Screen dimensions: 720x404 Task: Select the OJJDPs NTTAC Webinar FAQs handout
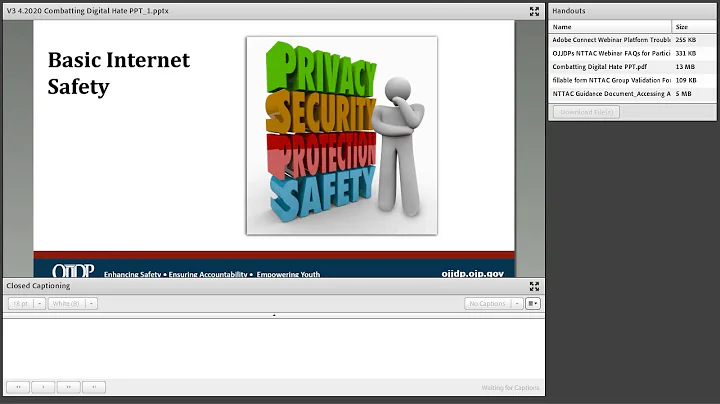pyautogui.click(x=632, y=53)
